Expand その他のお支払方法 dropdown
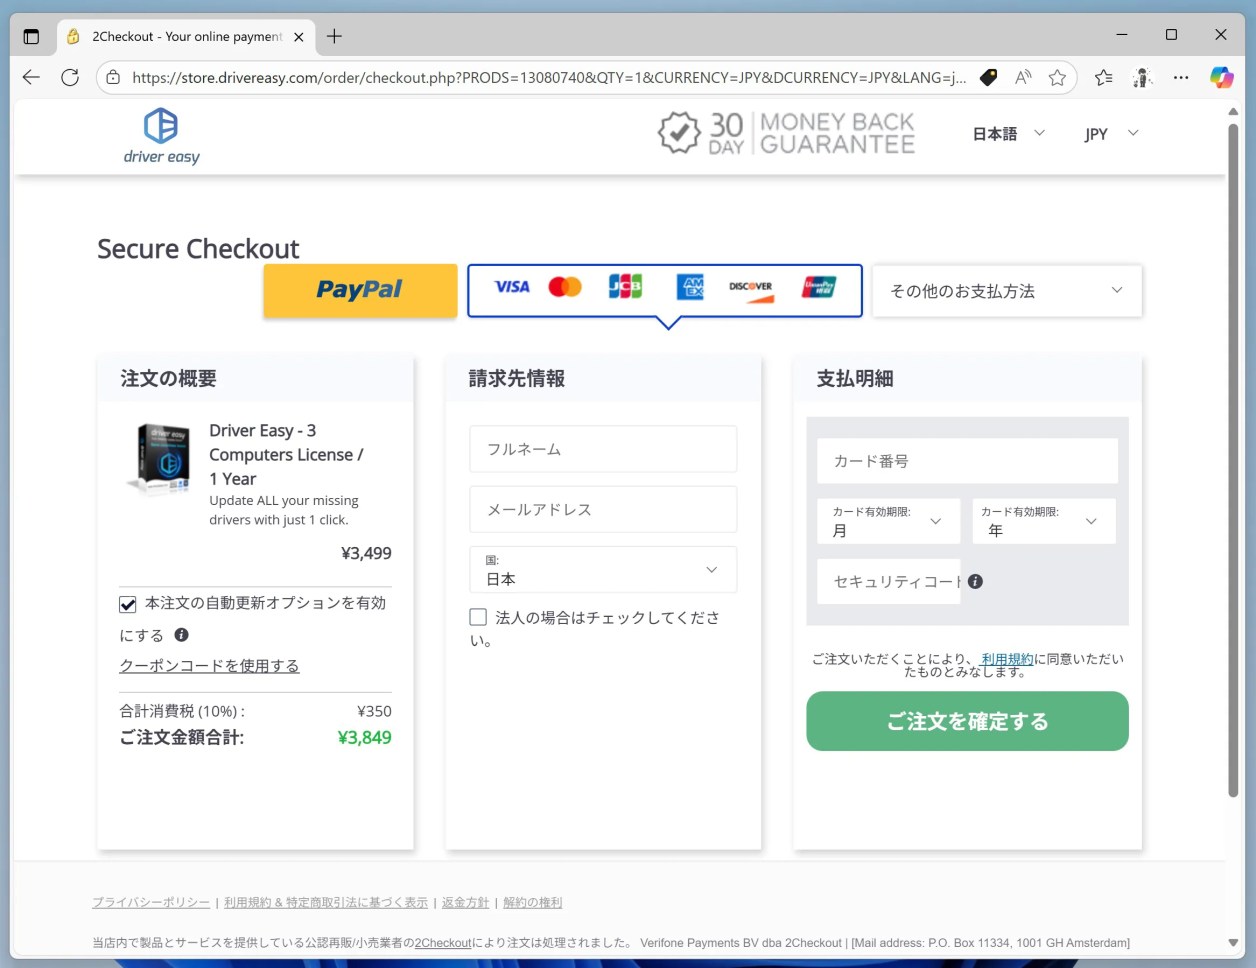Image resolution: width=1256 pixels, height=968 pixels. pyautogui.click(x=1007, y=291)
